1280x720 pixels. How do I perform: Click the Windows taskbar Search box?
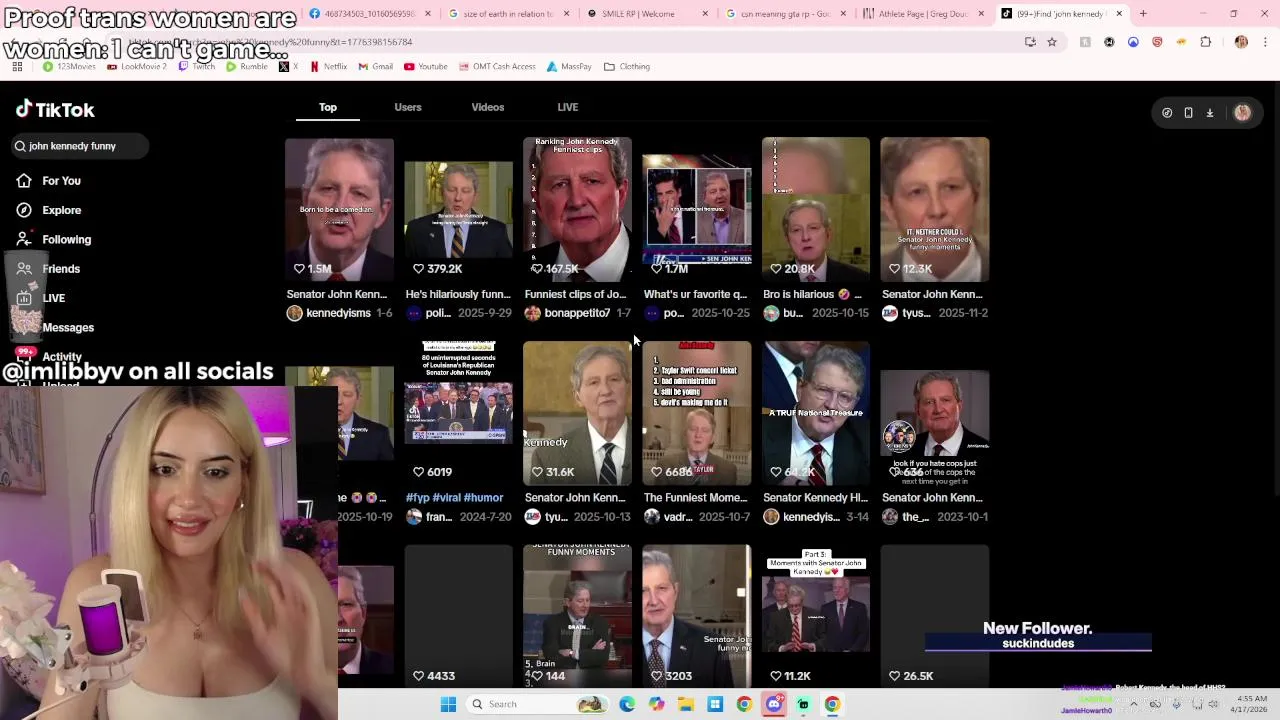click(538, 704)
